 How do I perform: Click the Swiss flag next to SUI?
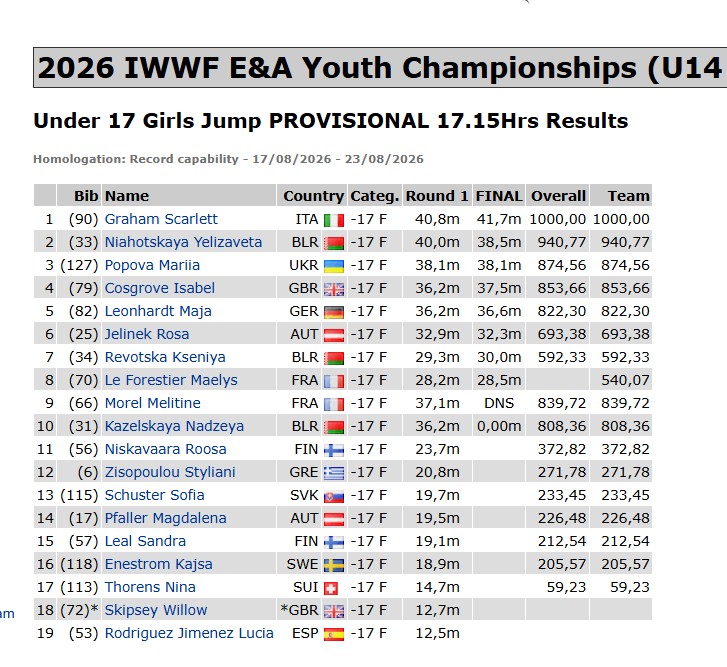point(331,588)
